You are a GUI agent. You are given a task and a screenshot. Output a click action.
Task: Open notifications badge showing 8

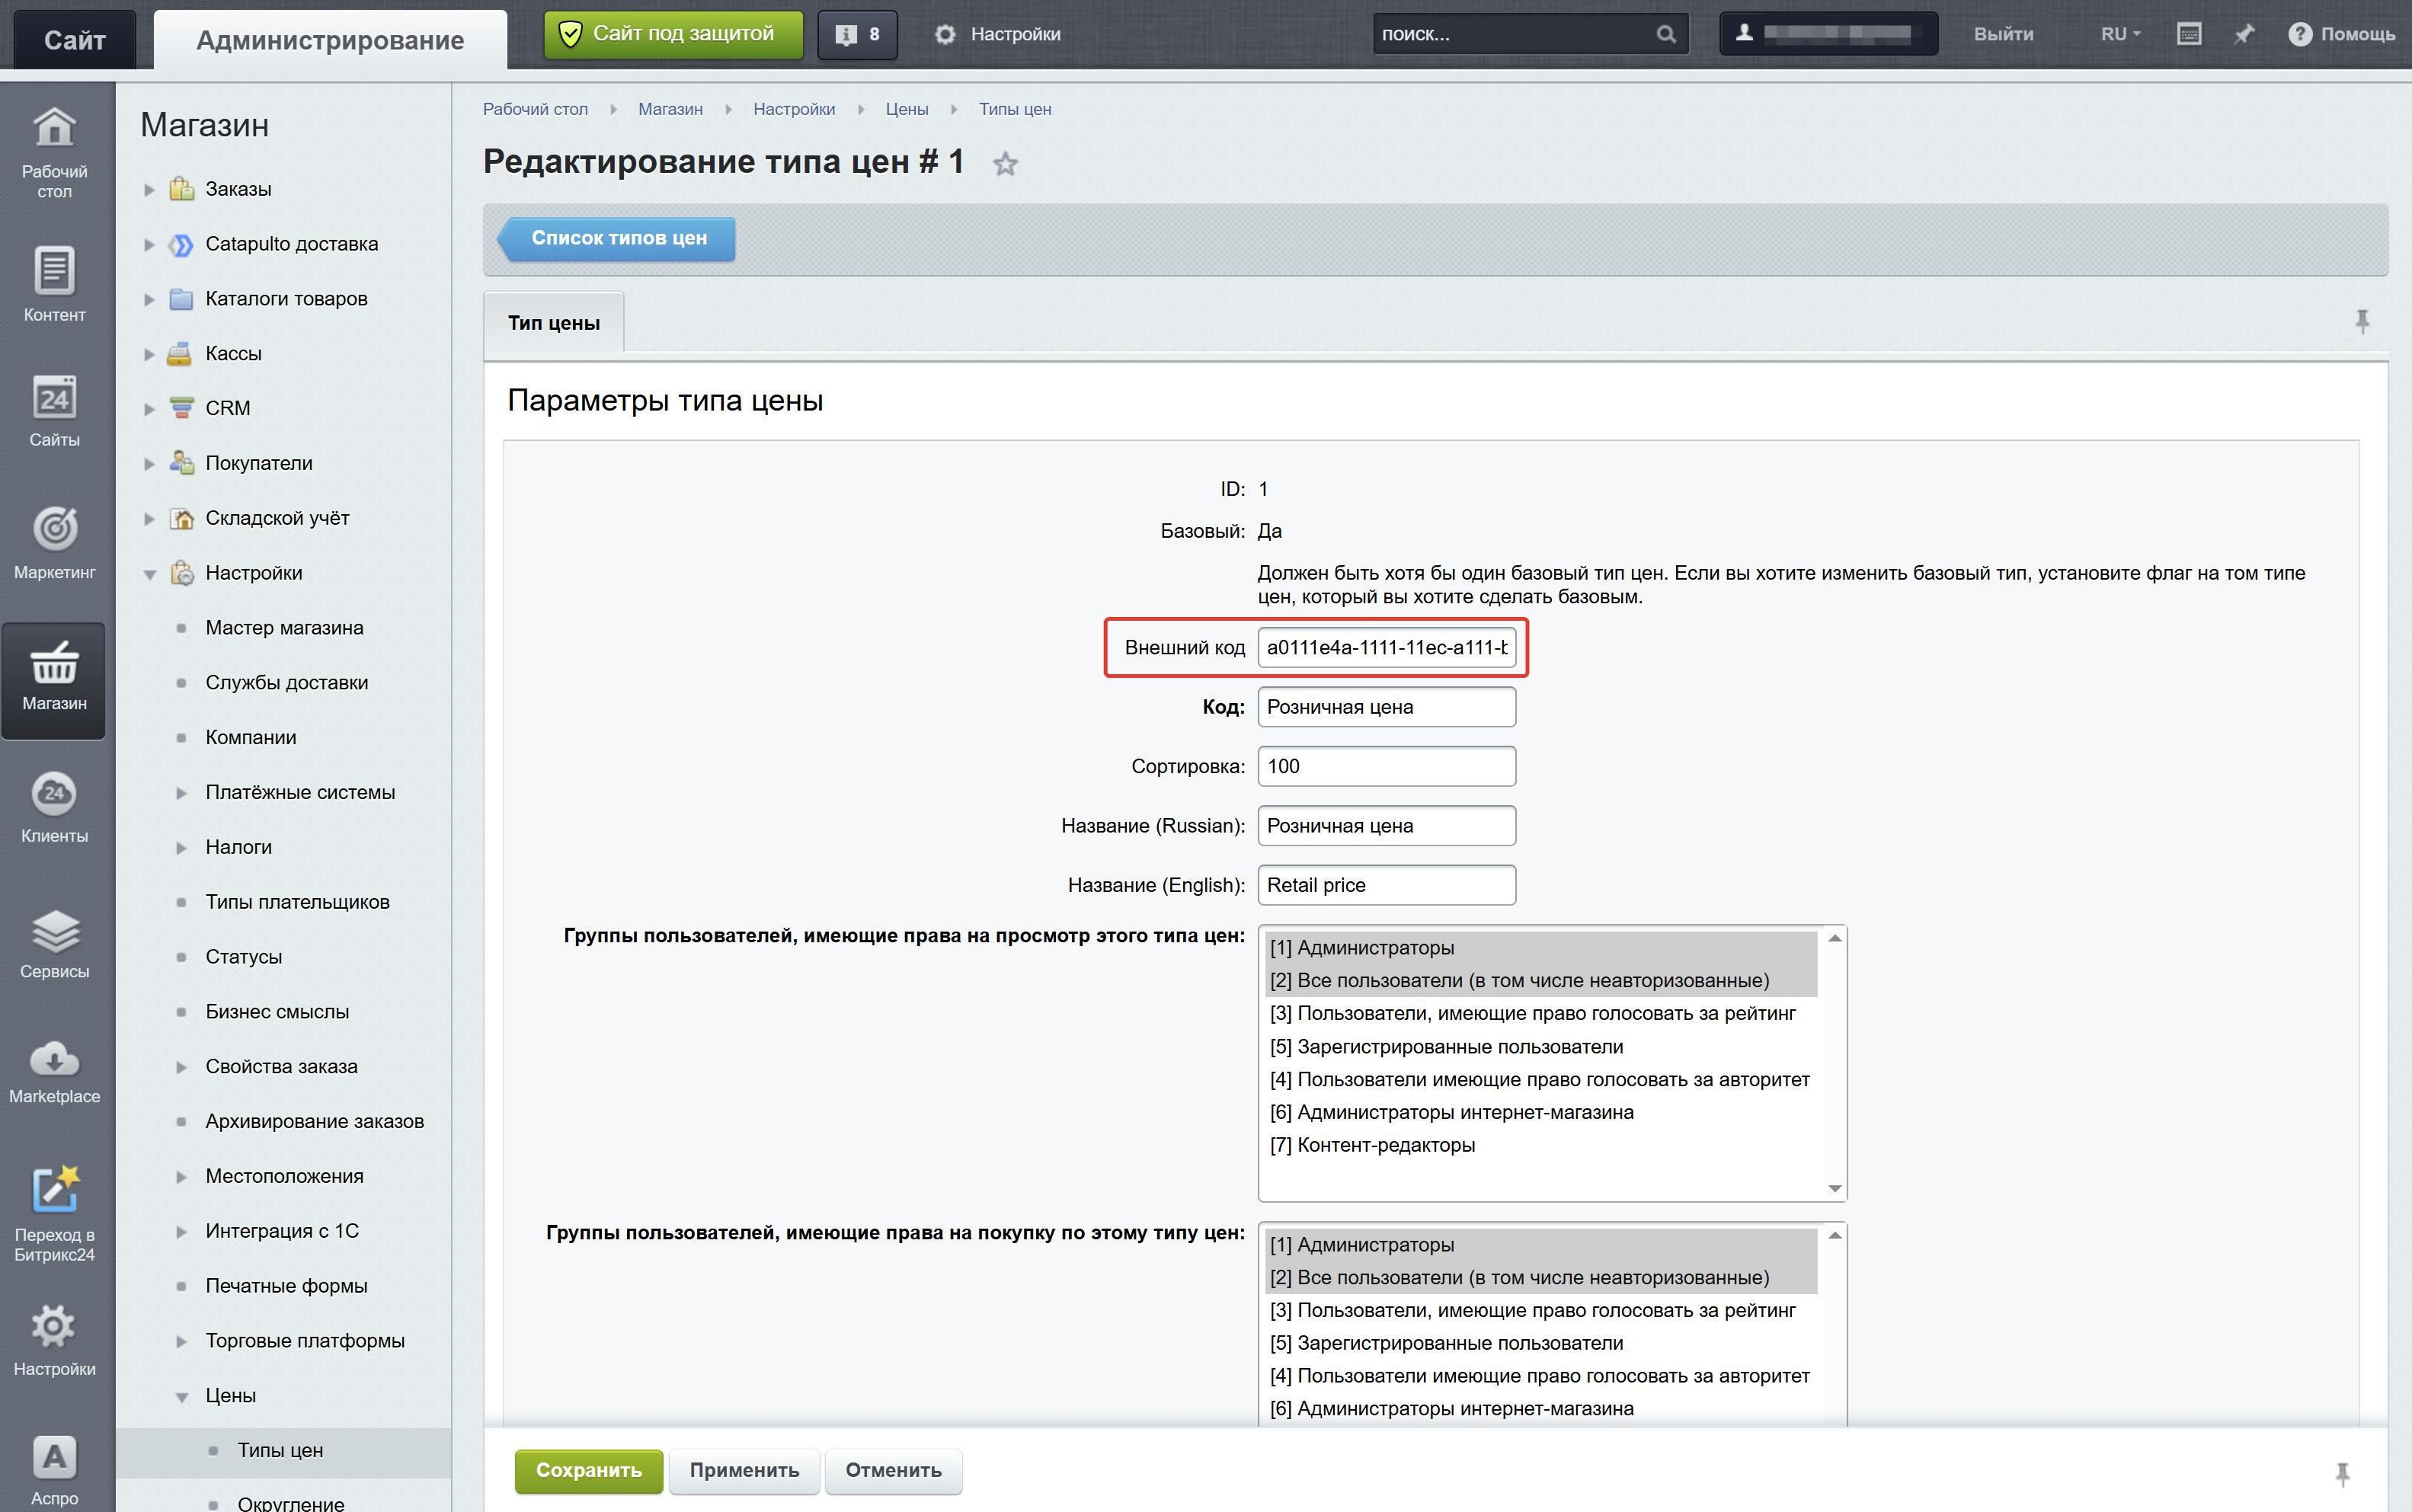click(x=857, y=35)
